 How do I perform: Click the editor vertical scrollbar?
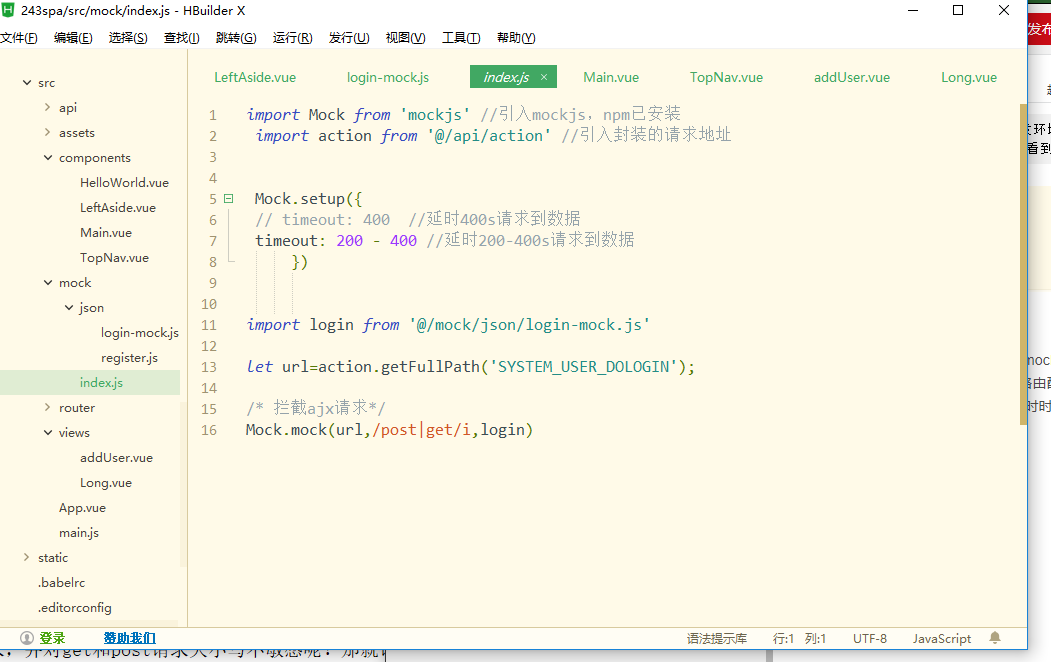pyautogui.click(x=1023, y=265)
